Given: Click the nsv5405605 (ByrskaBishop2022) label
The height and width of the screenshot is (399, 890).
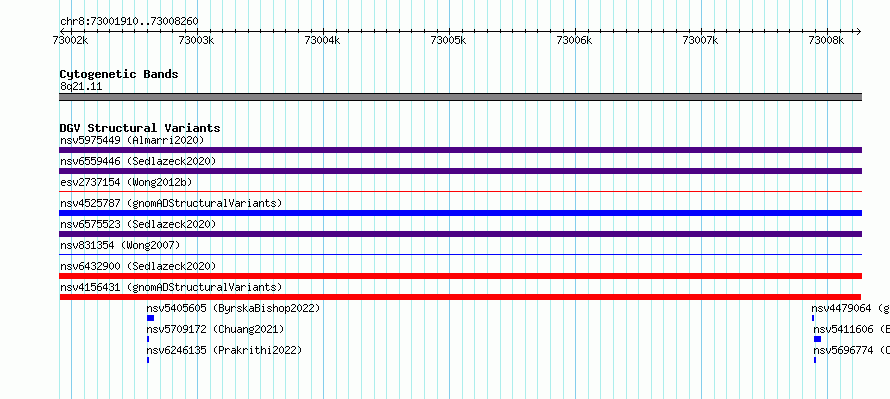Looking at the screenshot, I should (233, 308).
